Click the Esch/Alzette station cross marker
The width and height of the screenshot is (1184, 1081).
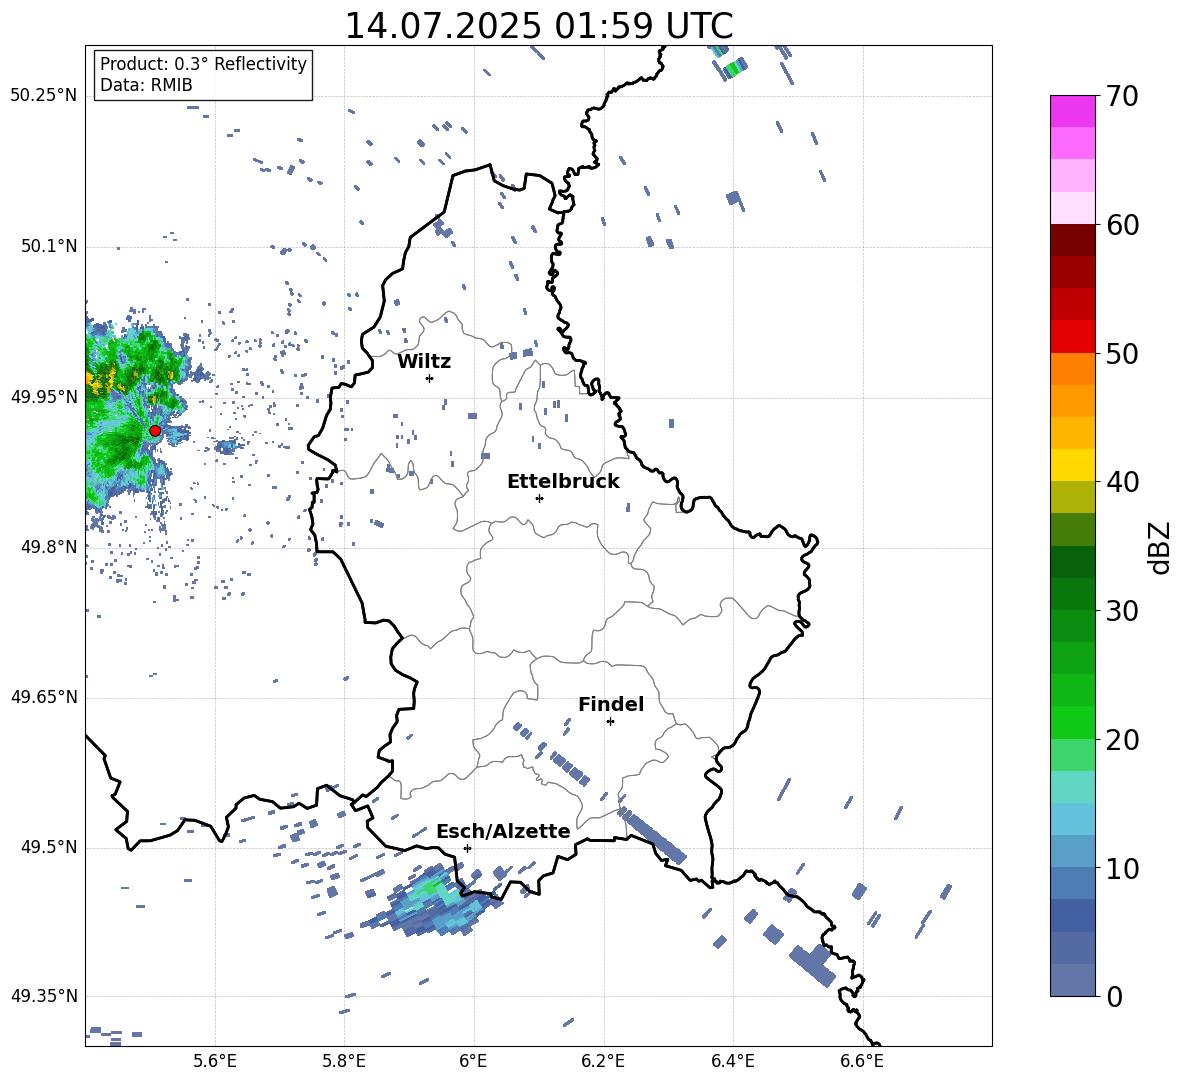click(467, 848)
